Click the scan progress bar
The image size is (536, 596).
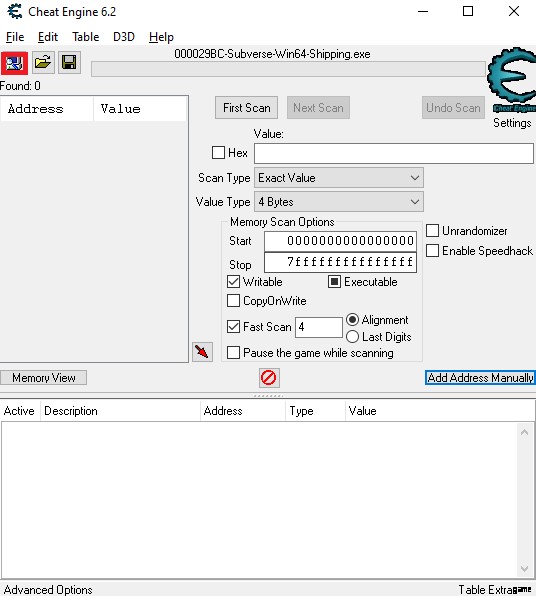click(x=289, y=69)
